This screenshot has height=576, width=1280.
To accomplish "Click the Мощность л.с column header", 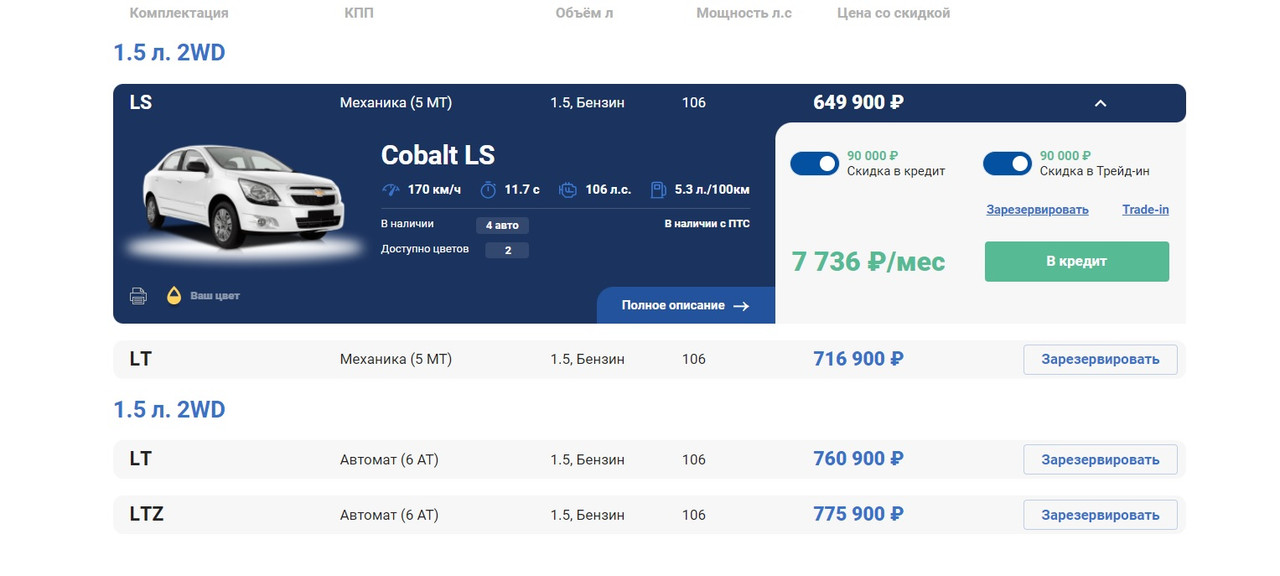I will (744, 13).
